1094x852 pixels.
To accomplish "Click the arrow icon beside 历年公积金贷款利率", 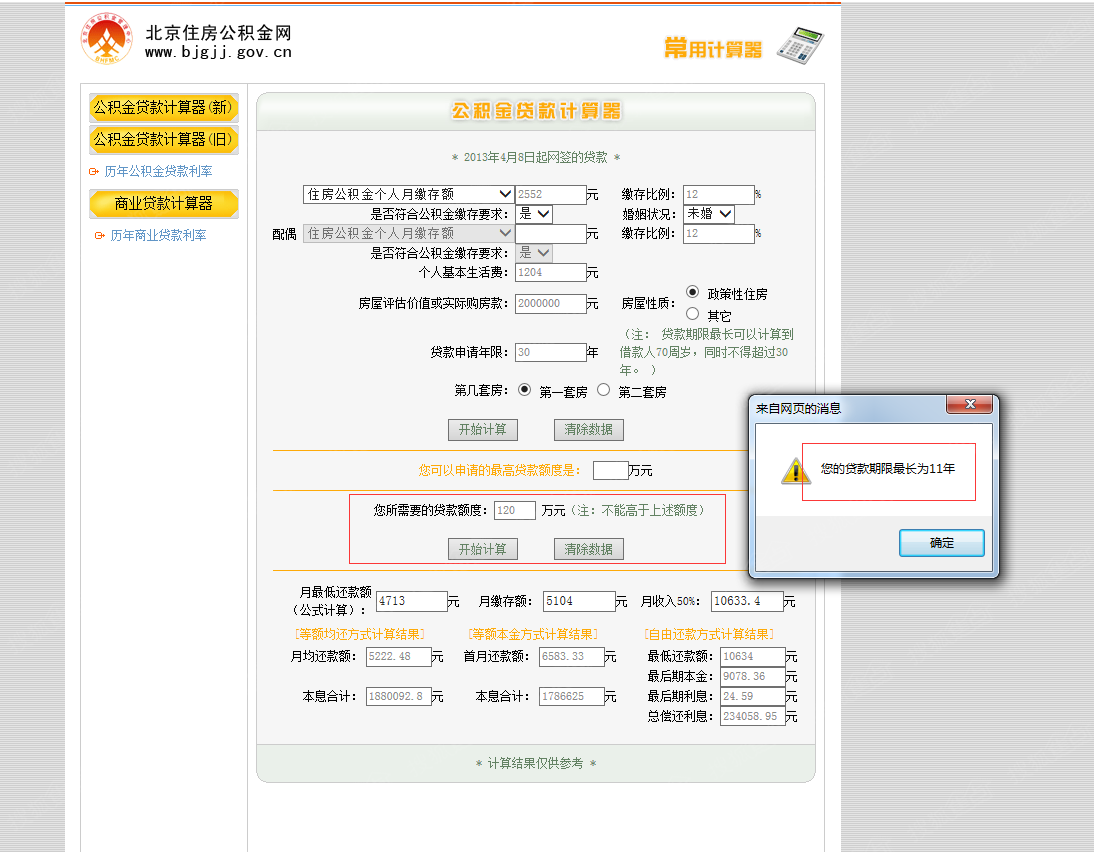I will click(x=94, y=172).
